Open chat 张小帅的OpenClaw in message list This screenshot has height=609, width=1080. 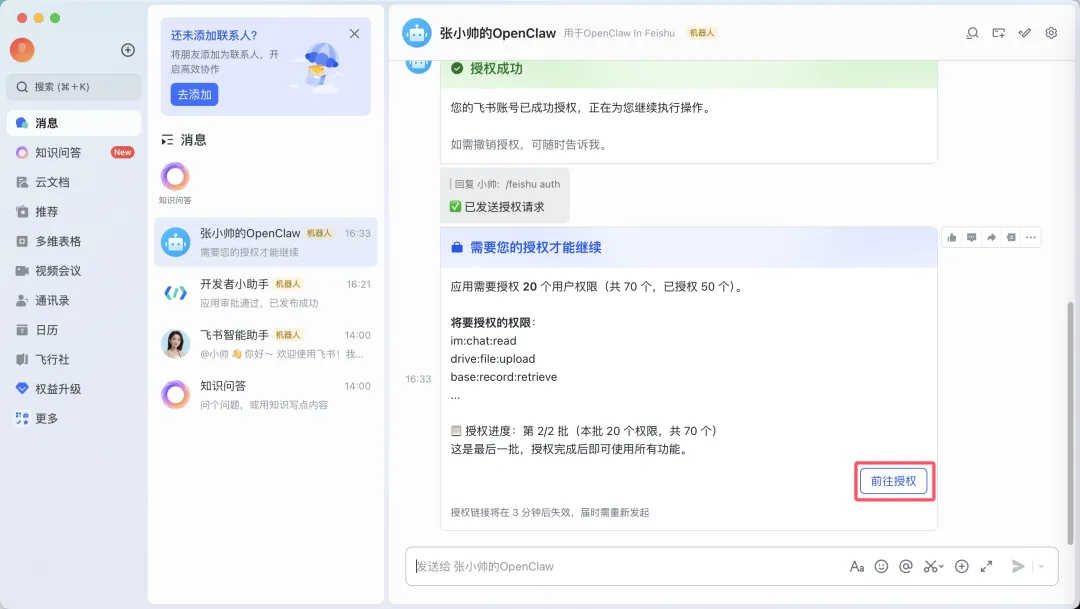(x=266, y=242)
